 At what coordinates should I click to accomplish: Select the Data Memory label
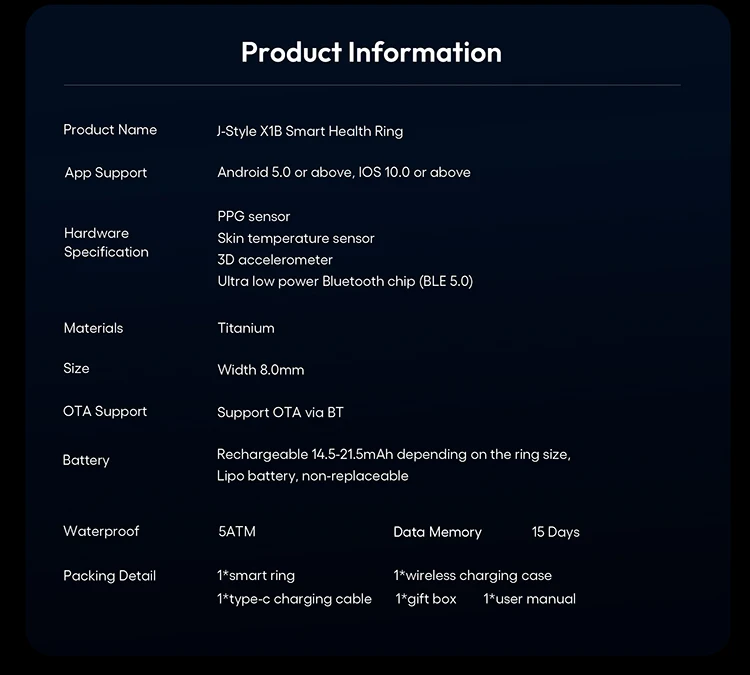[x=437, y=532]
